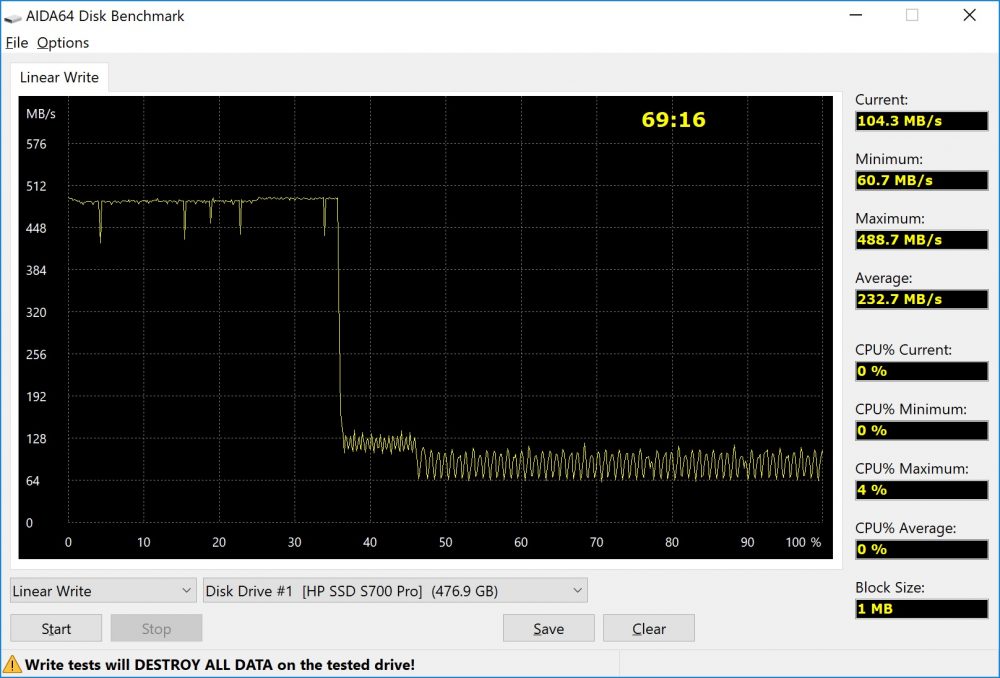This screenshot has height=678, width=1000.
Task: Click the 100 % label on horizontal axis
Action: (803, 542)
